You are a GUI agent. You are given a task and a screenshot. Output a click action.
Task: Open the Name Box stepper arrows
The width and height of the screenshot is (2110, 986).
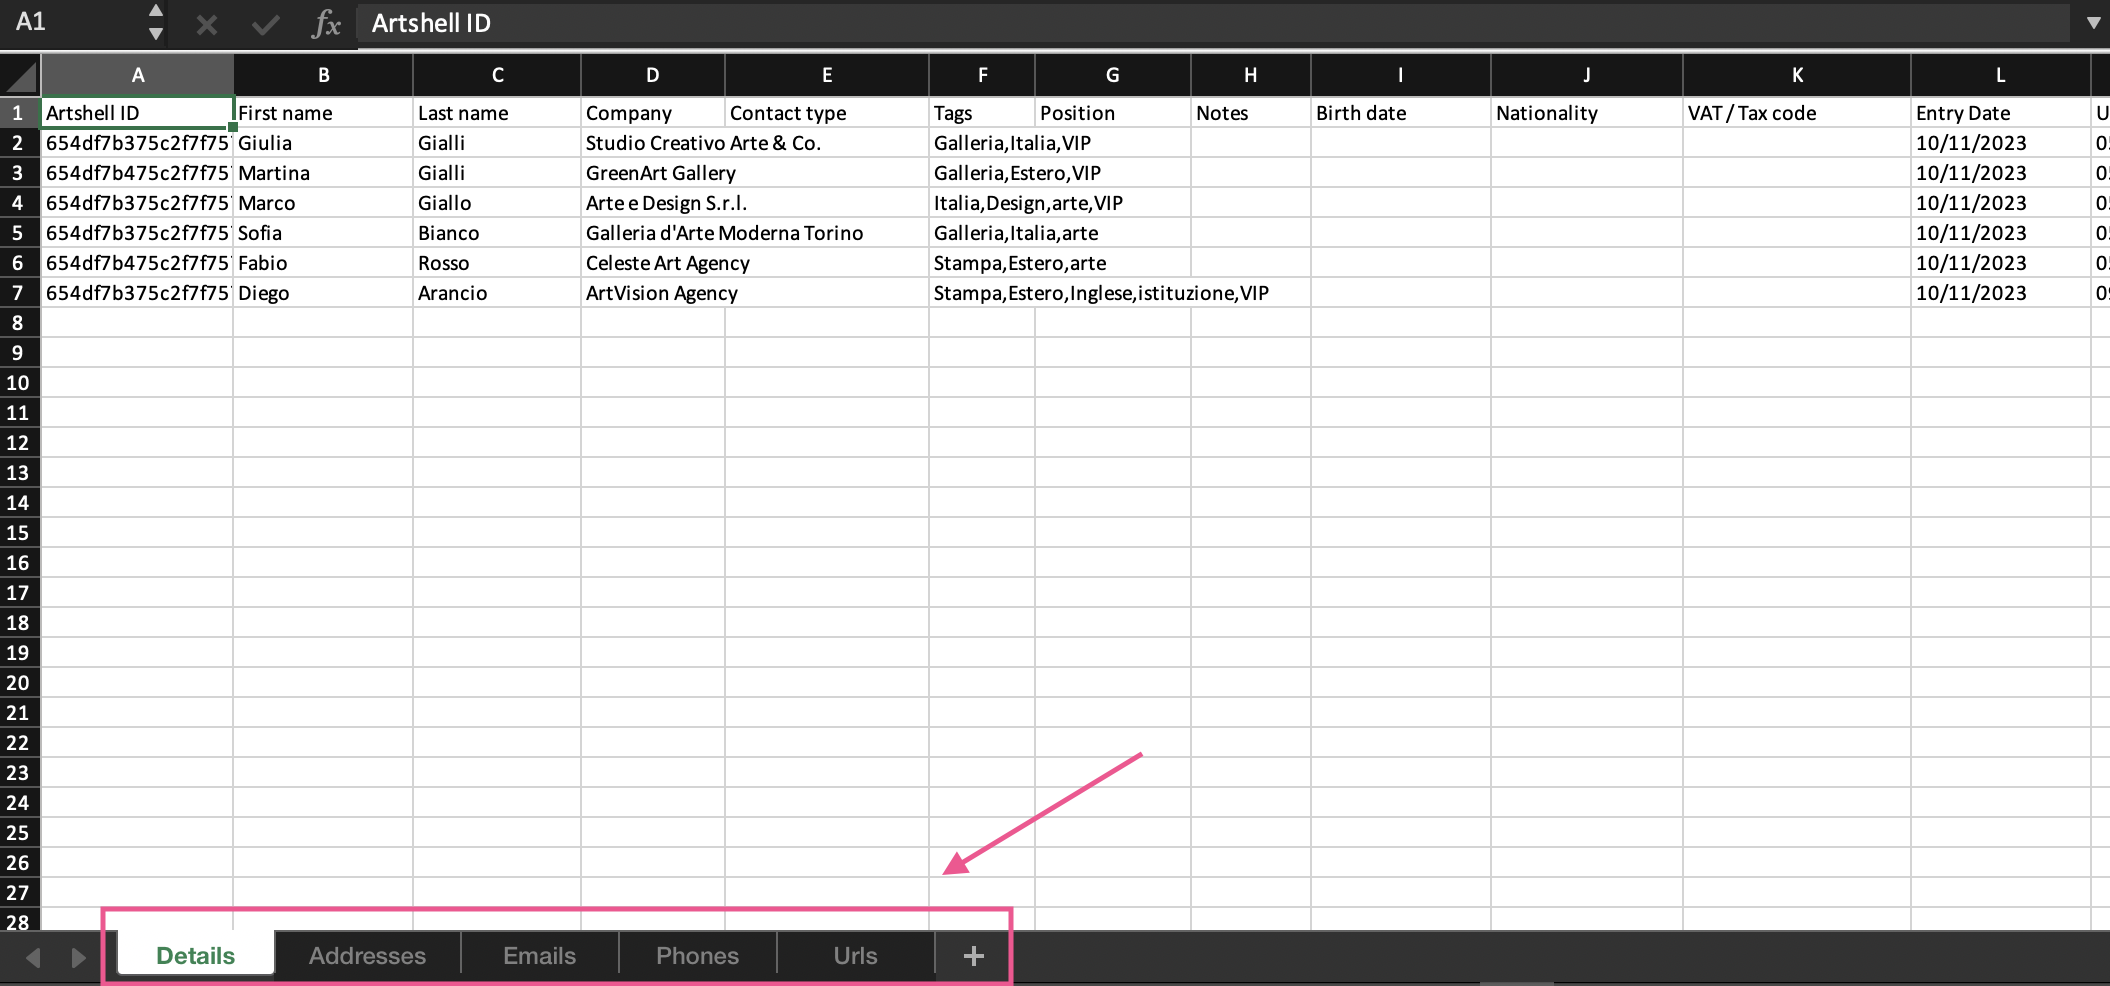155,22
